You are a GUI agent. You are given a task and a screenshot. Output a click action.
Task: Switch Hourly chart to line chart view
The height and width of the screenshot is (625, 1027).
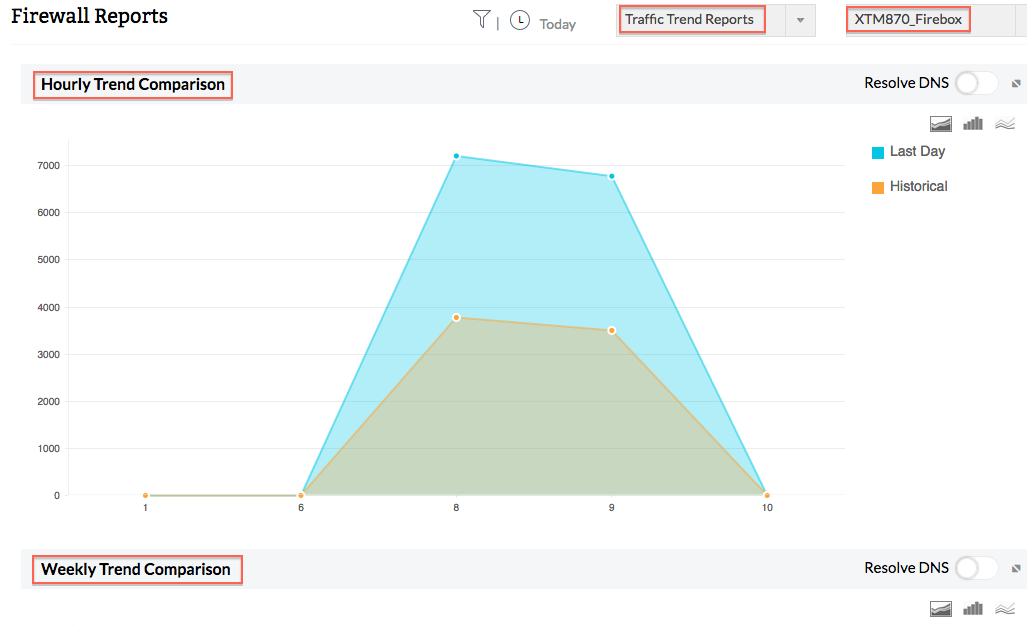pyautogui.click(x=1004, y=123)
